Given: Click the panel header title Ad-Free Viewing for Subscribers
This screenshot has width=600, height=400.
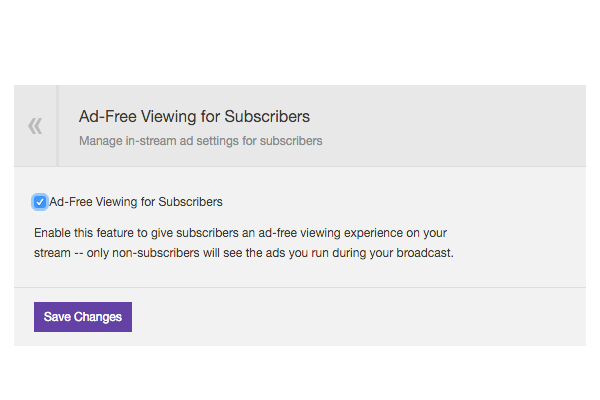Looking at the screenshot, I should click(194, 116).
